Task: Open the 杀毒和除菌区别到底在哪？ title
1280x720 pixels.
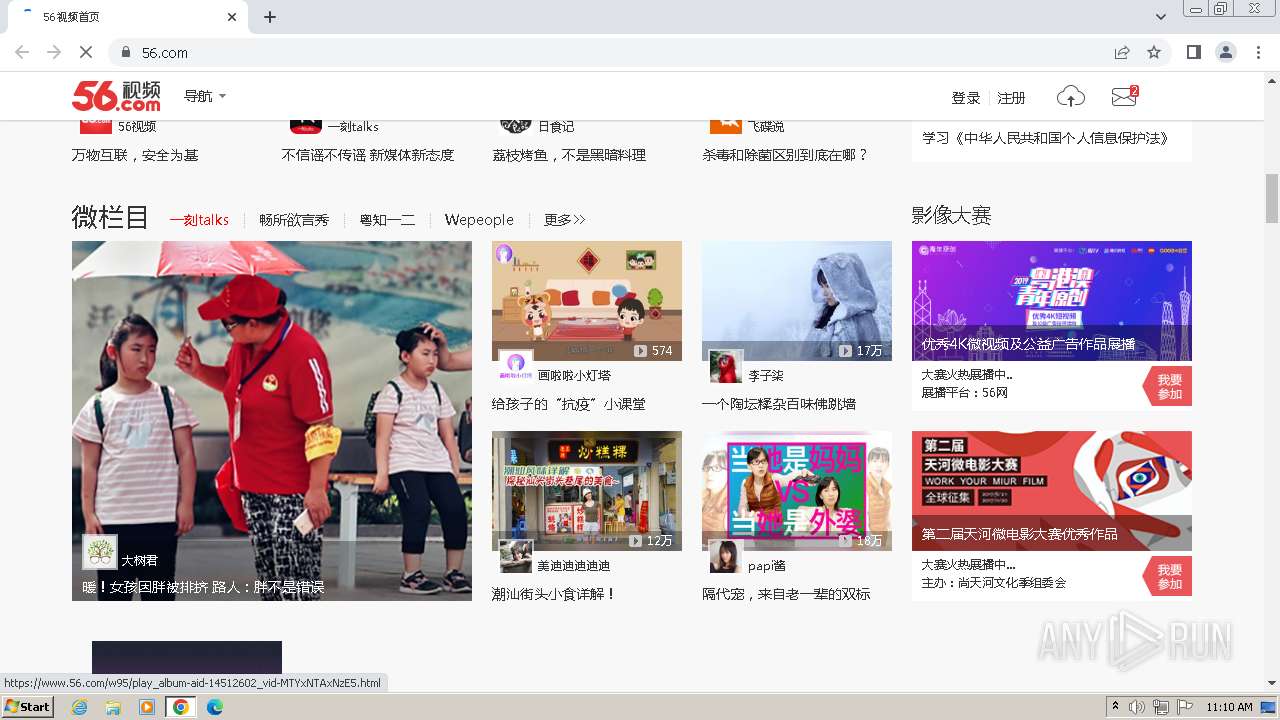Action: (786, 155)
